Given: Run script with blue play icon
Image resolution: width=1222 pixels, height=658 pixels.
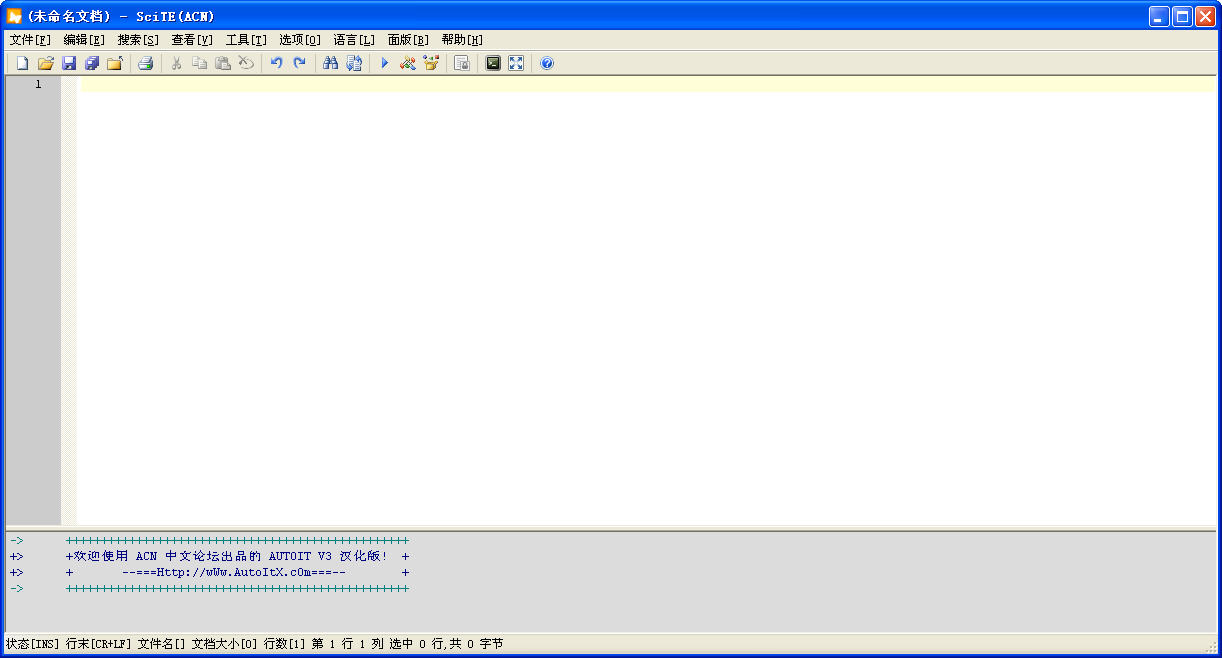Looking at the screenshot, I should pos(384,63).
